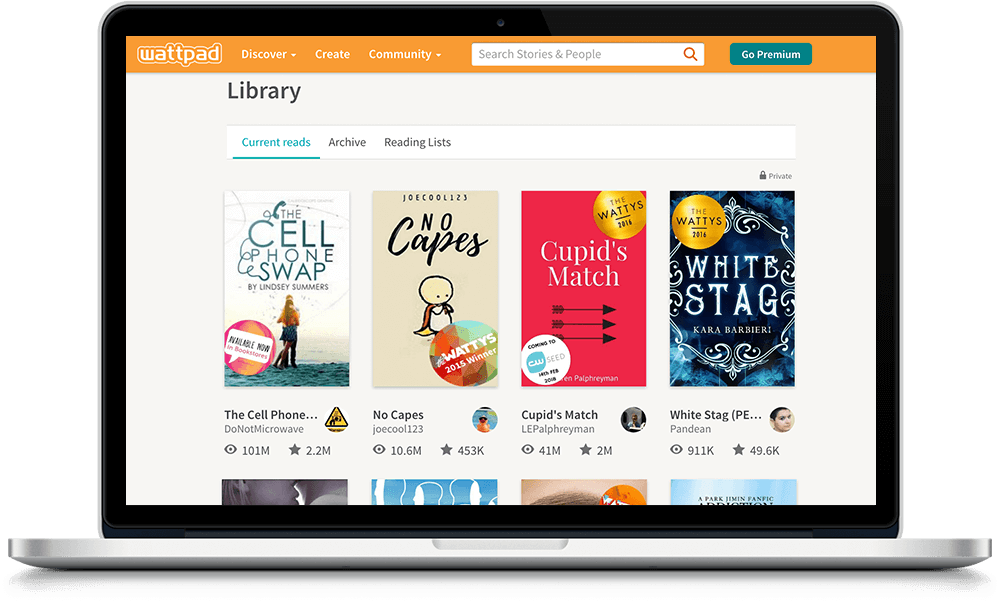Click the Wattpad logo
Viewport: 1000px width, 604px height.
tap(178, 54)
